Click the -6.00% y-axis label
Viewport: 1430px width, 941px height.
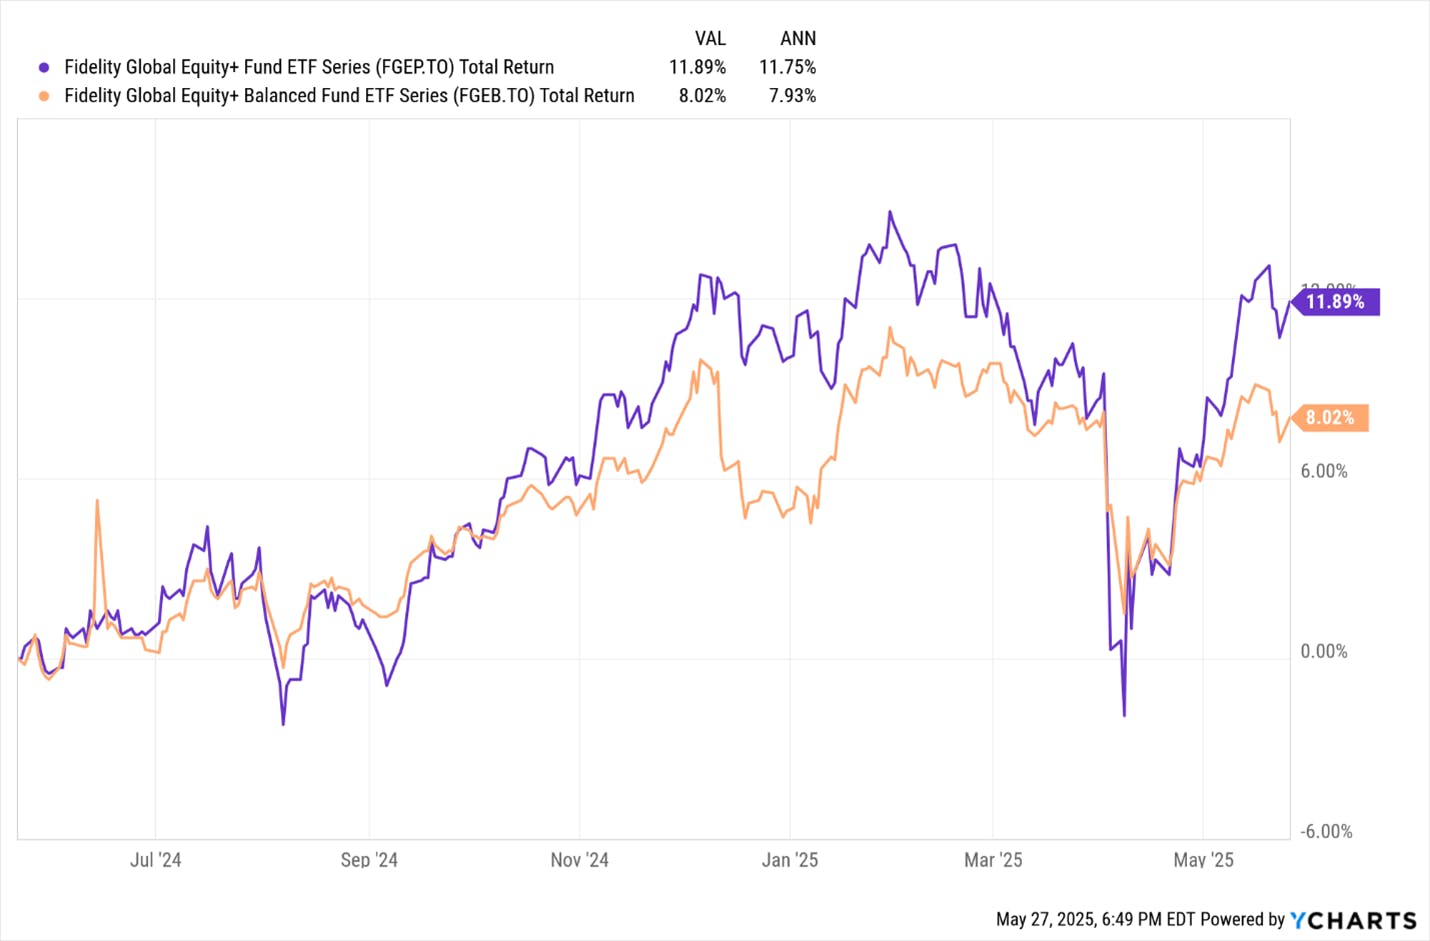[1326, 832]
